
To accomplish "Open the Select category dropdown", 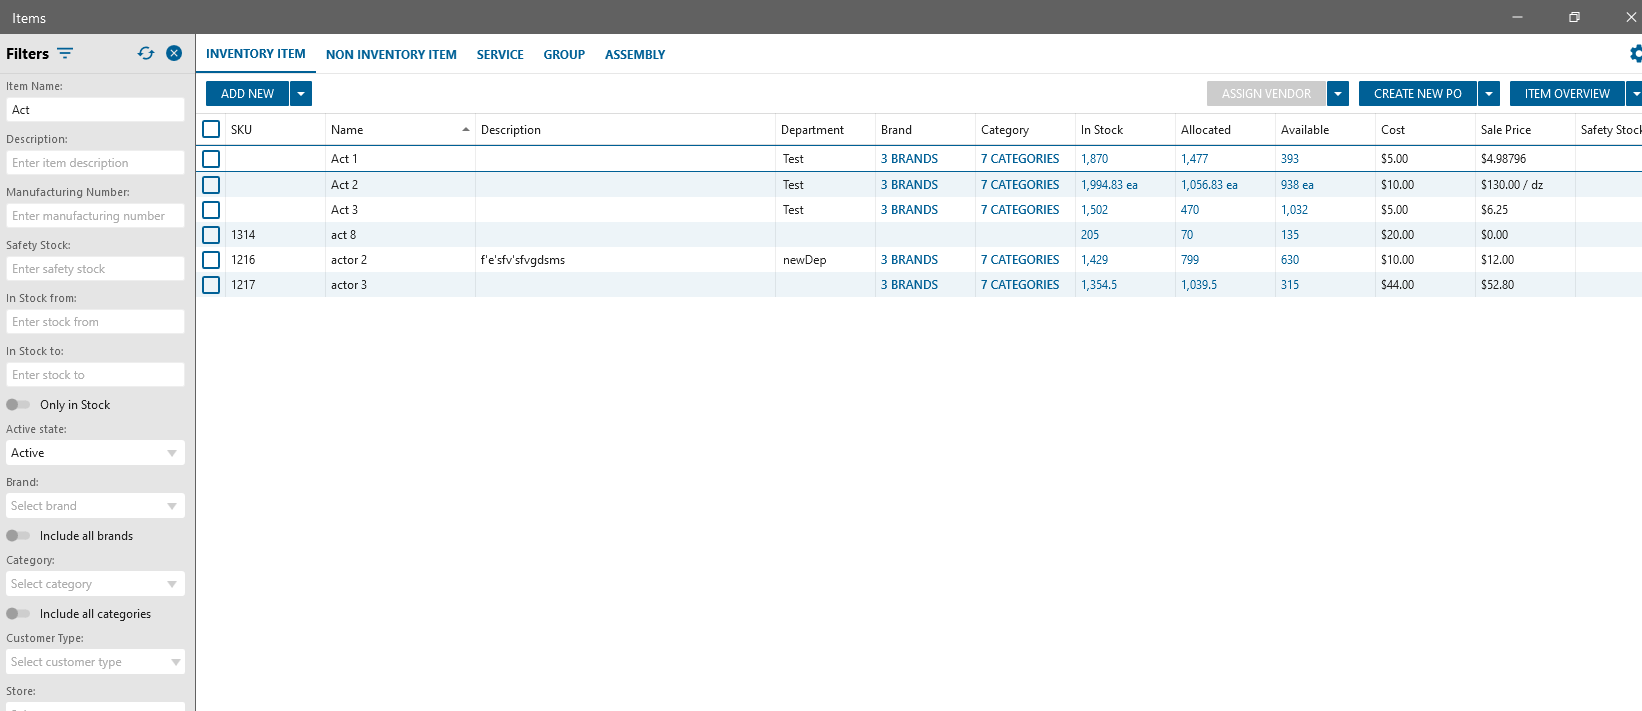I will tap(95, 584).
